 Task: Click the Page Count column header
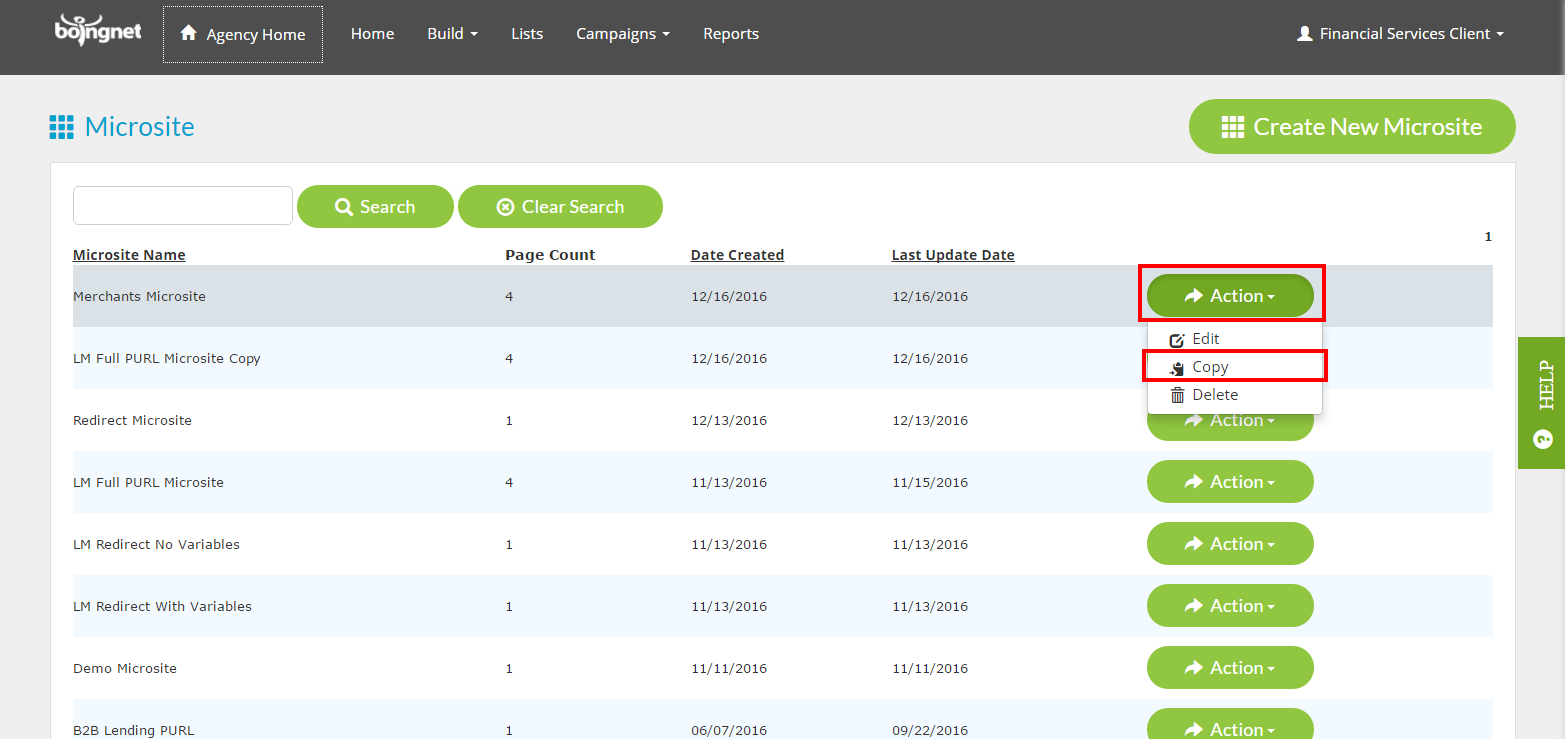click(550, 255)
